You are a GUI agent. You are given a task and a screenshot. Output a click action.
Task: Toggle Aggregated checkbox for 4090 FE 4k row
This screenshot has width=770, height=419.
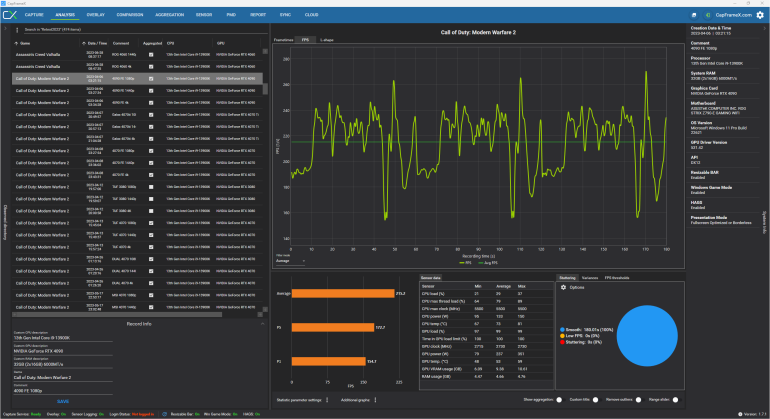coord(151,103)
